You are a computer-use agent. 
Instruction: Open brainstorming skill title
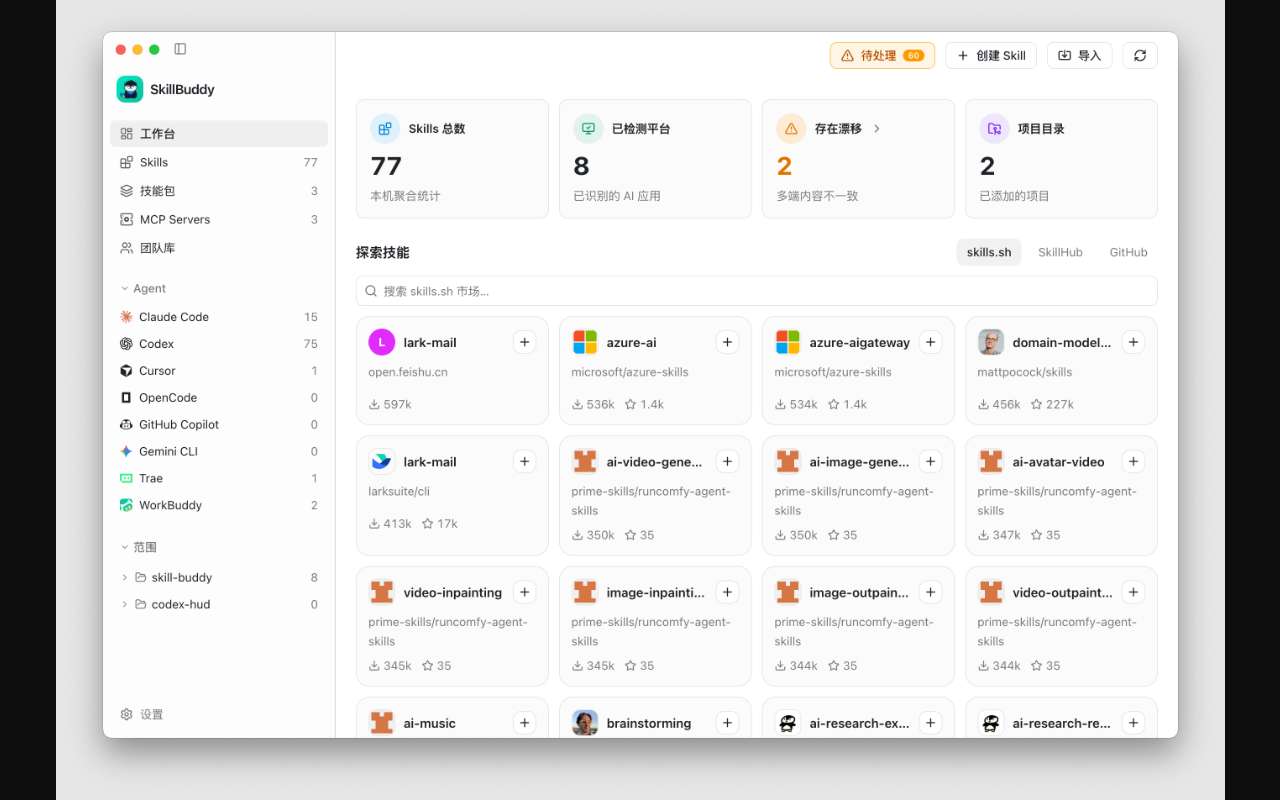[x=648, y=723]
